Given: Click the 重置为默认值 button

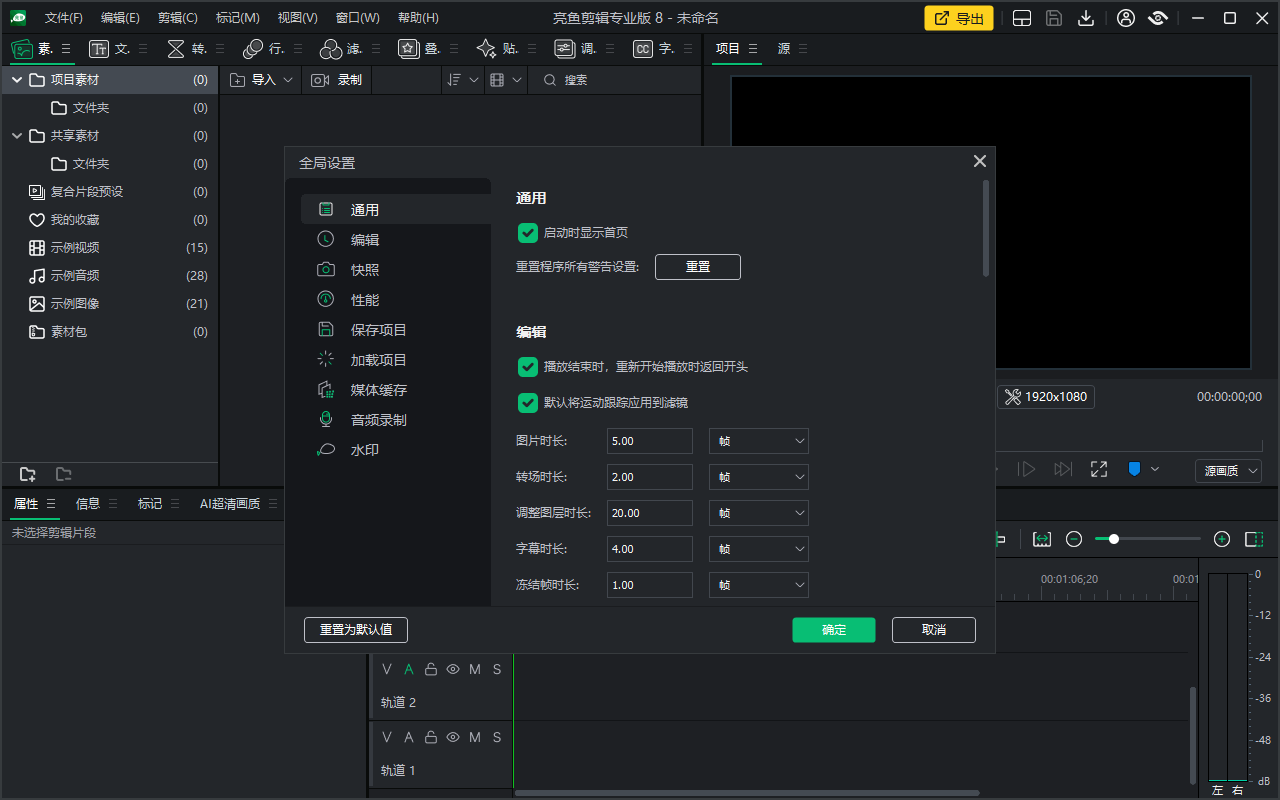Looking at the screenshot, I should coord(356,630).
